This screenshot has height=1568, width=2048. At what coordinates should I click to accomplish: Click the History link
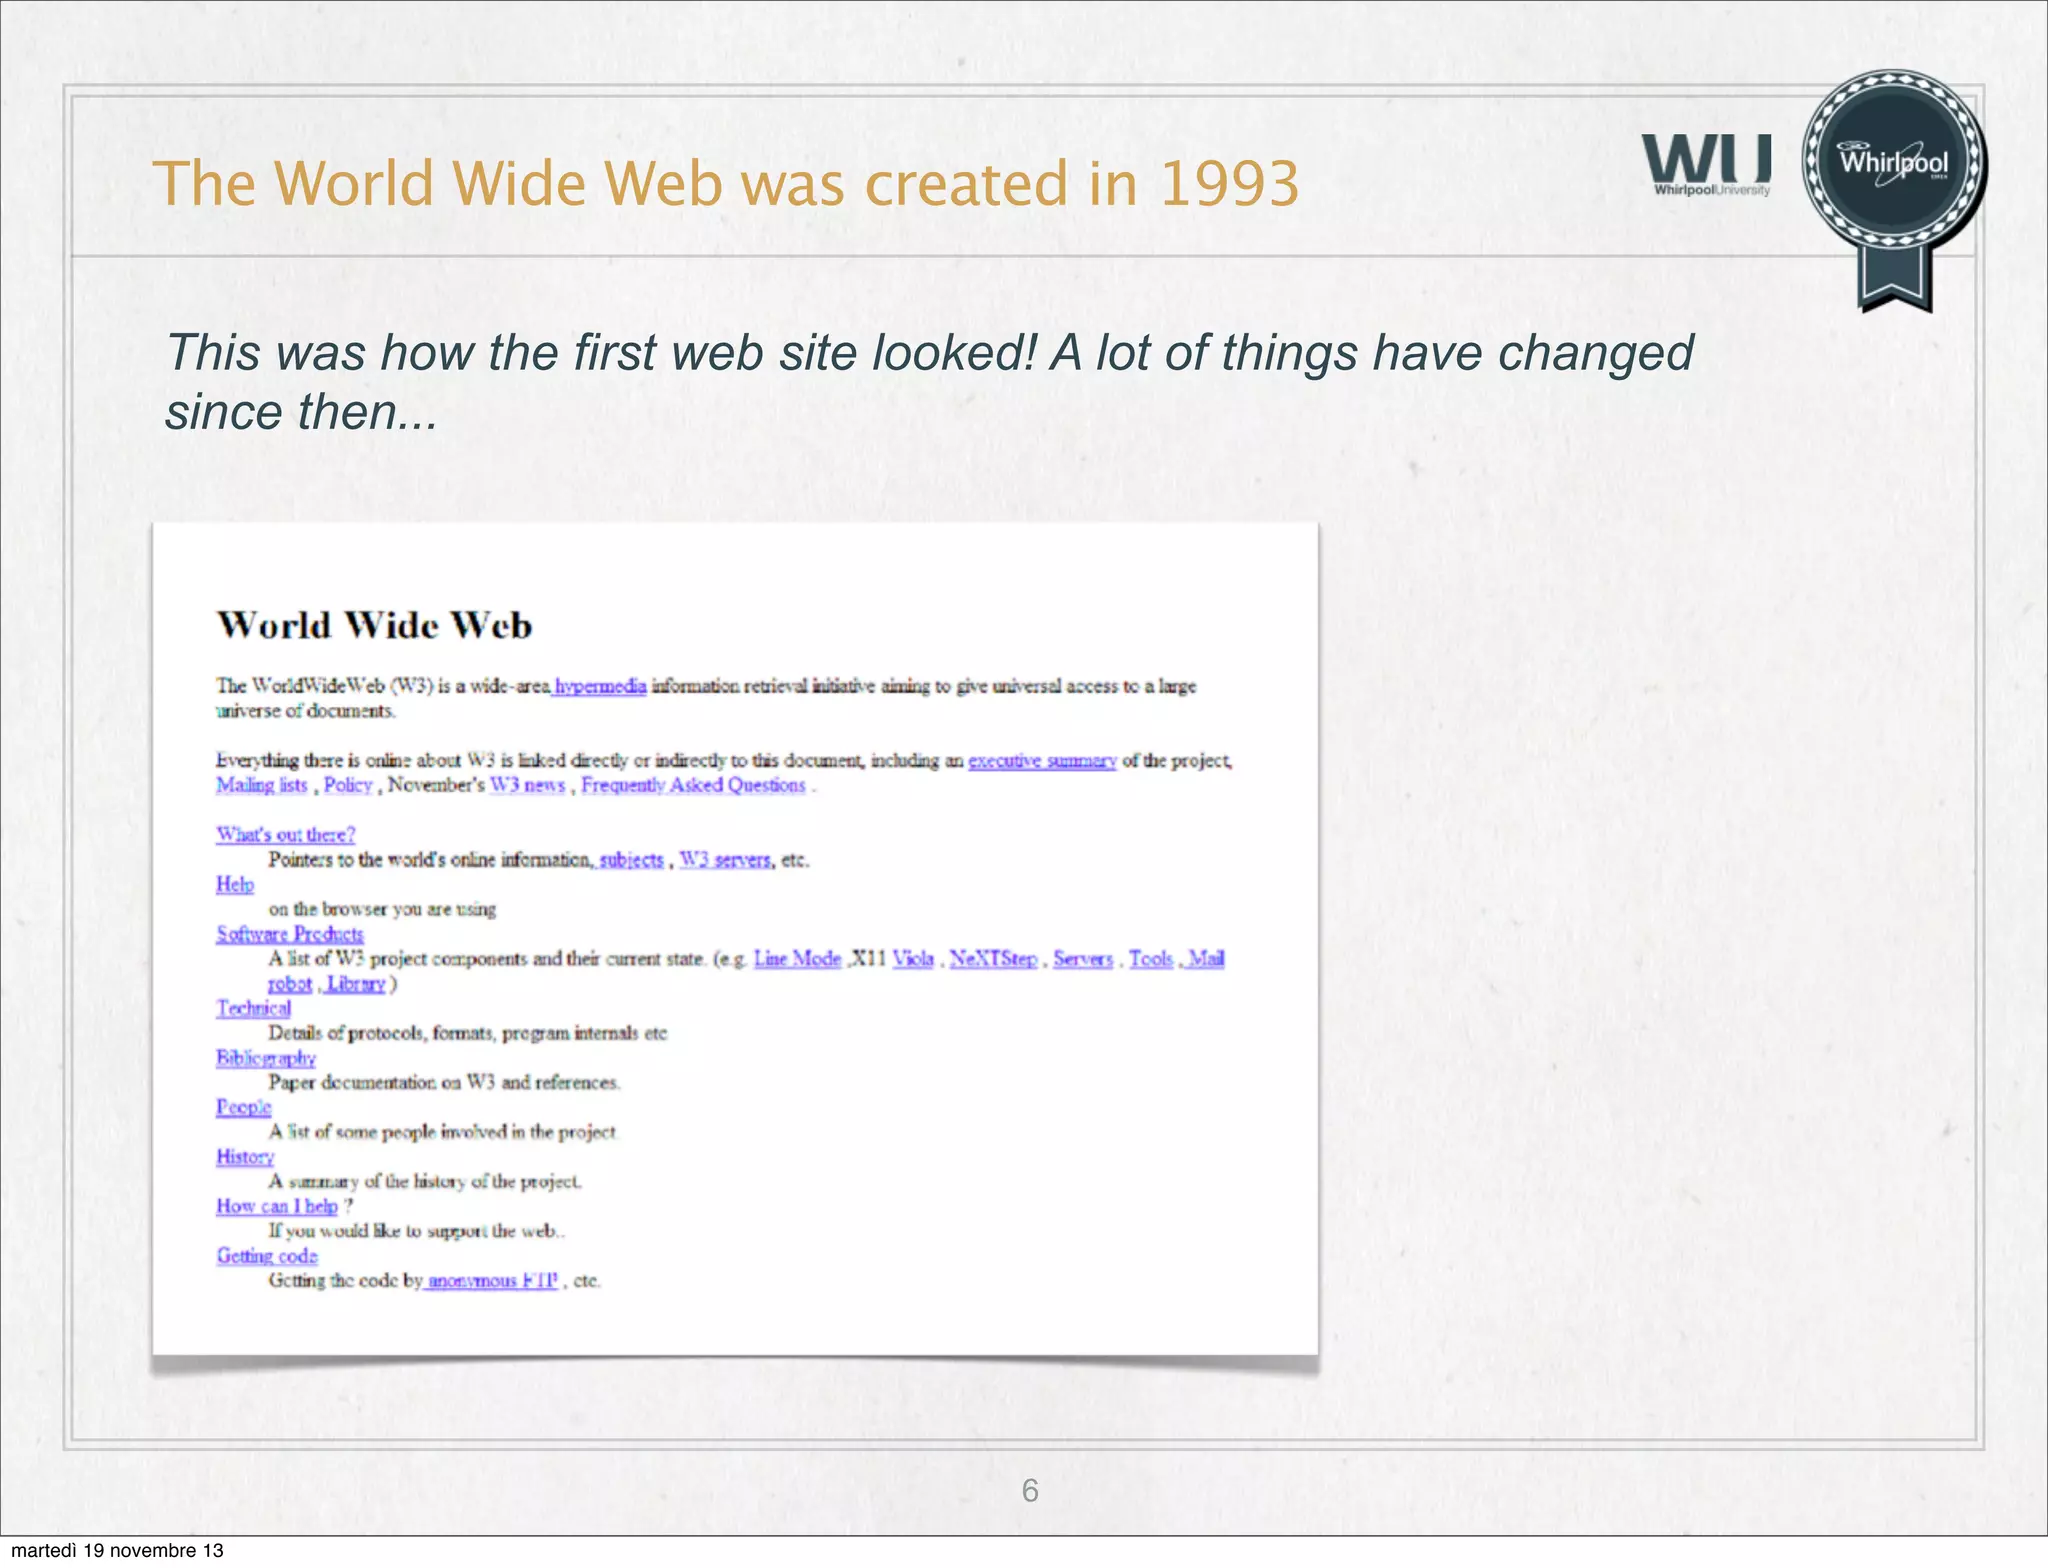[x=245, y=1157]
